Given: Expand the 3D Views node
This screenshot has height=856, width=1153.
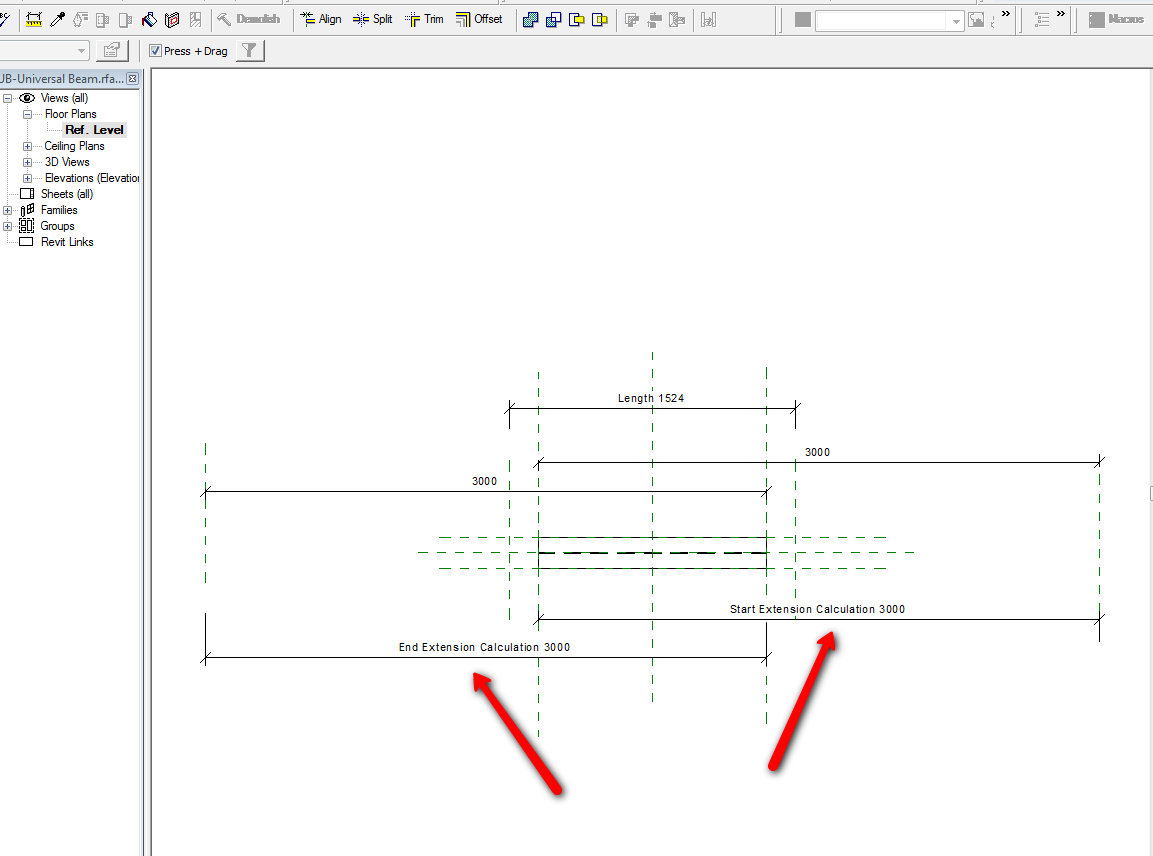Looking at the screenshot, I should 27,163.
